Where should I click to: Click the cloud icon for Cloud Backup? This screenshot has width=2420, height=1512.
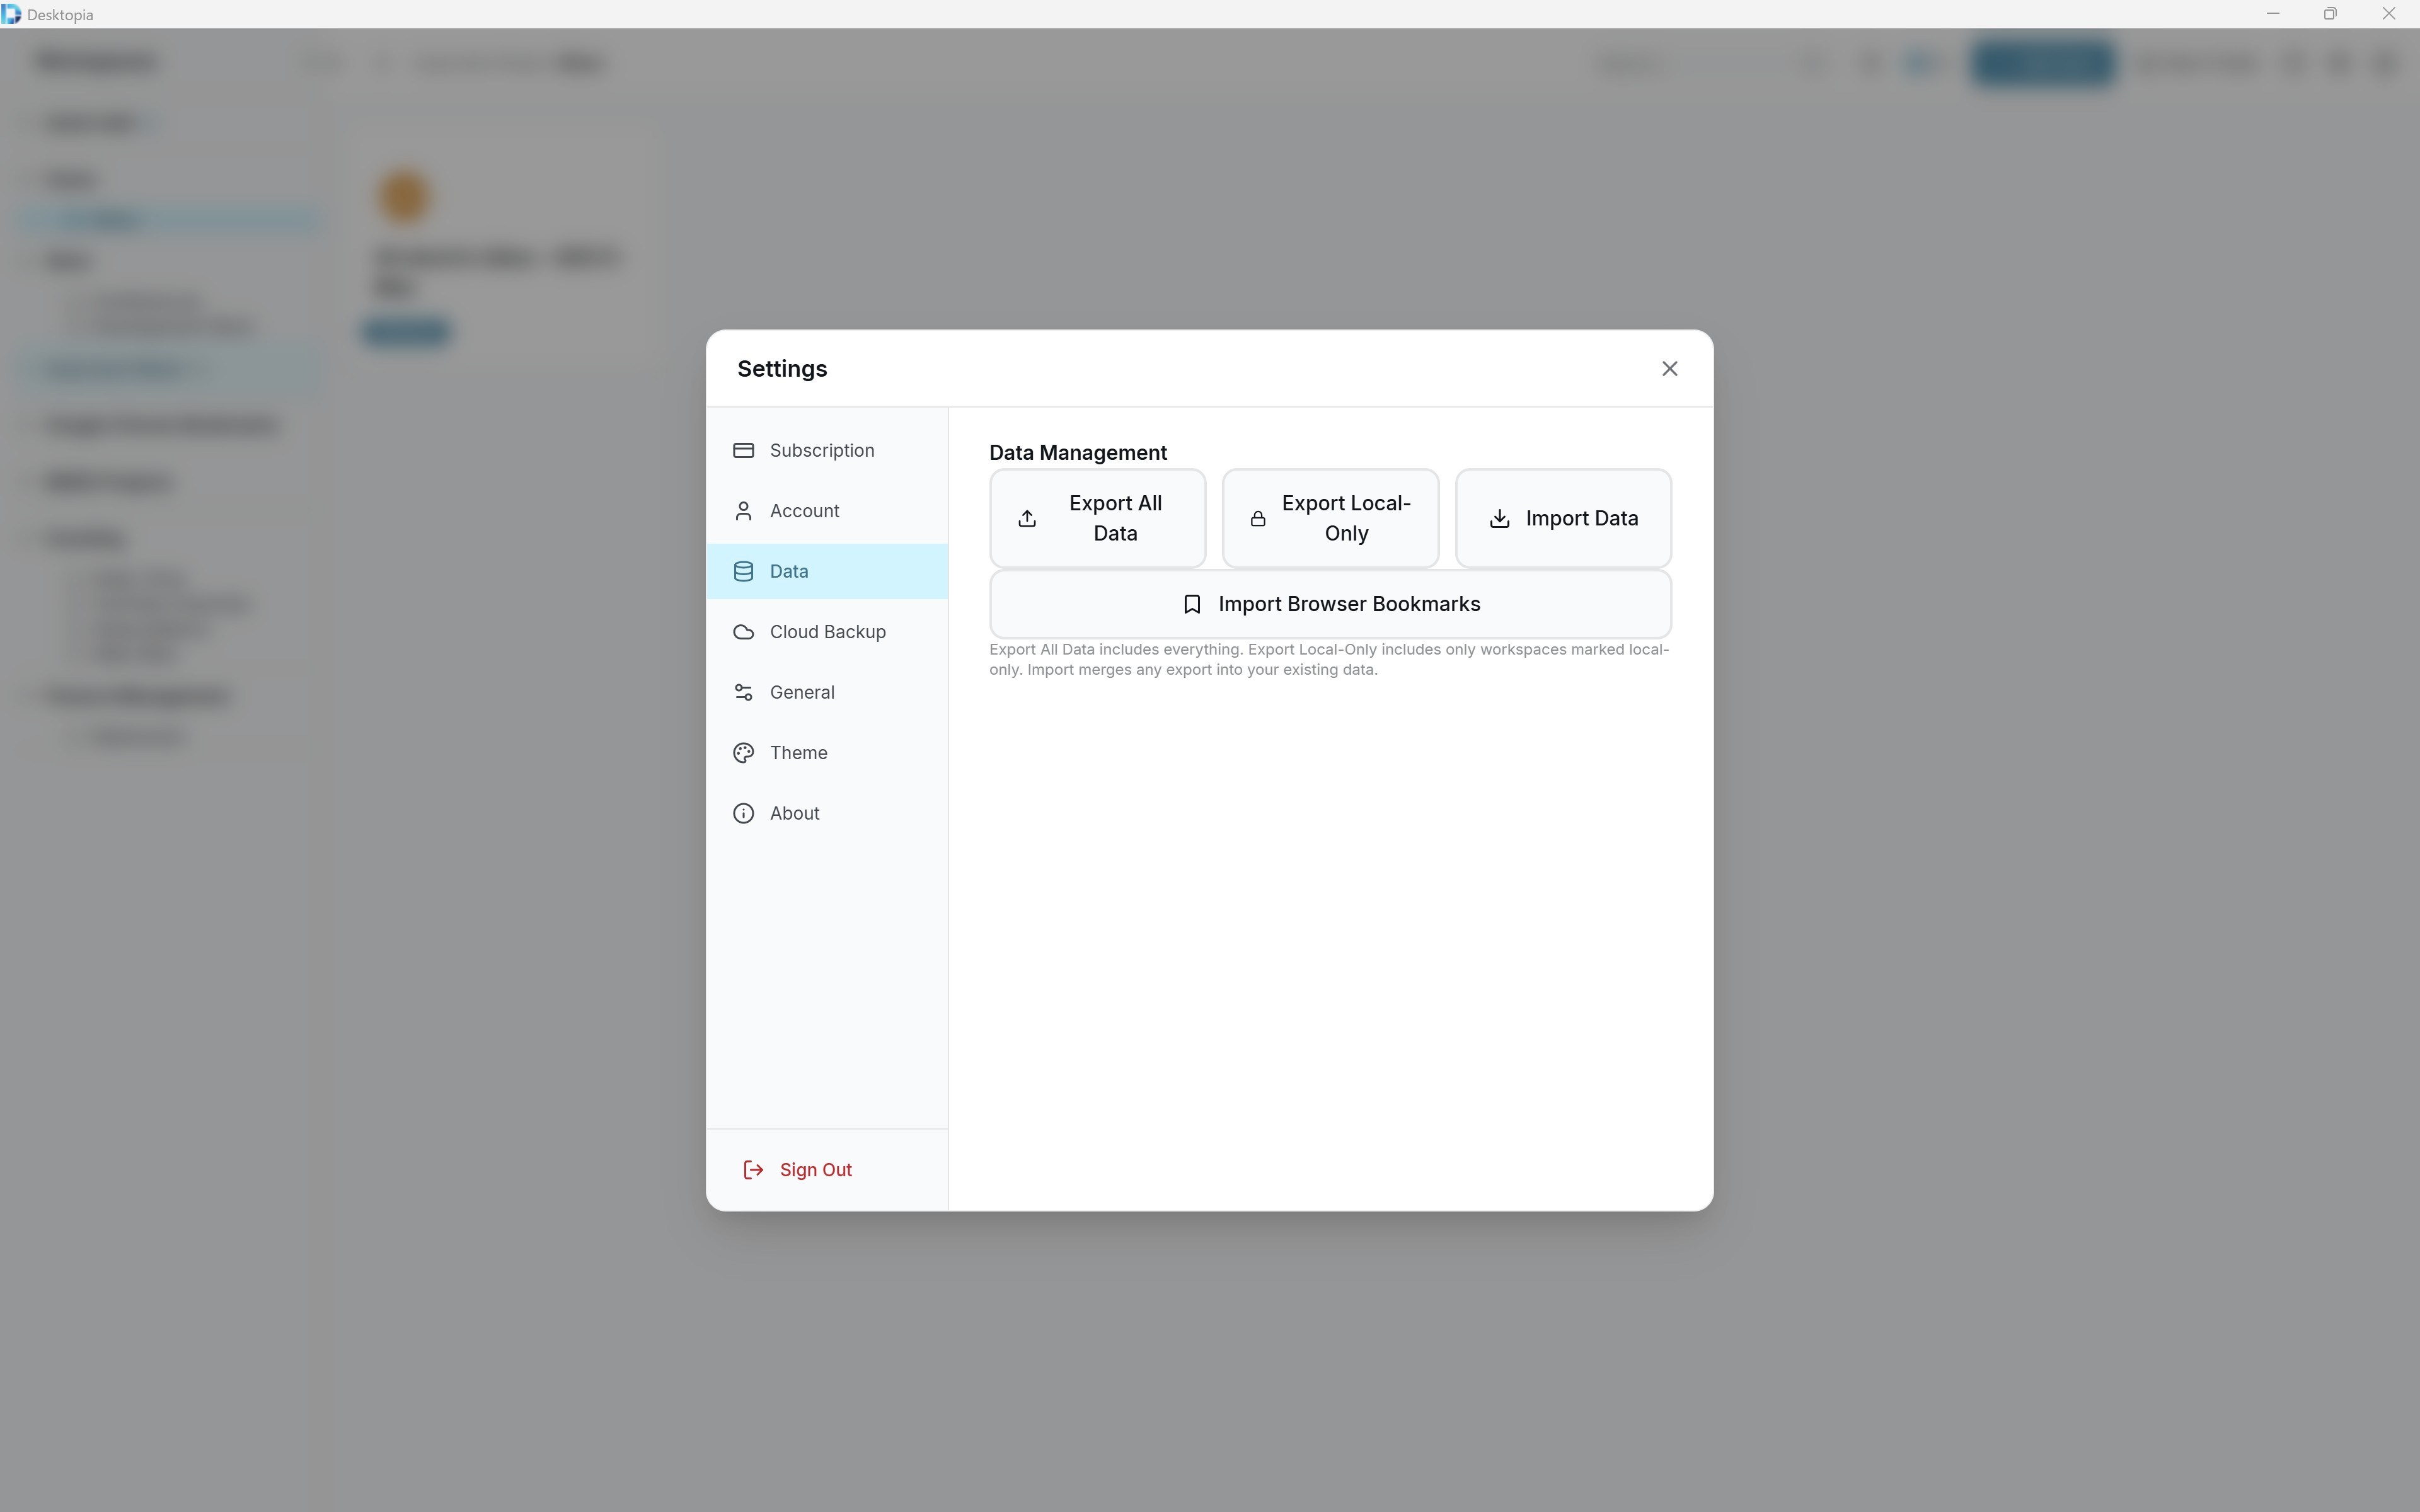[x=743, y=631]
